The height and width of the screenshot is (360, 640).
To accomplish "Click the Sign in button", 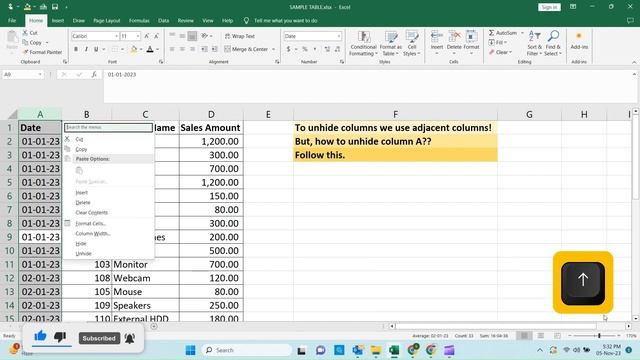I will (549, 7).
